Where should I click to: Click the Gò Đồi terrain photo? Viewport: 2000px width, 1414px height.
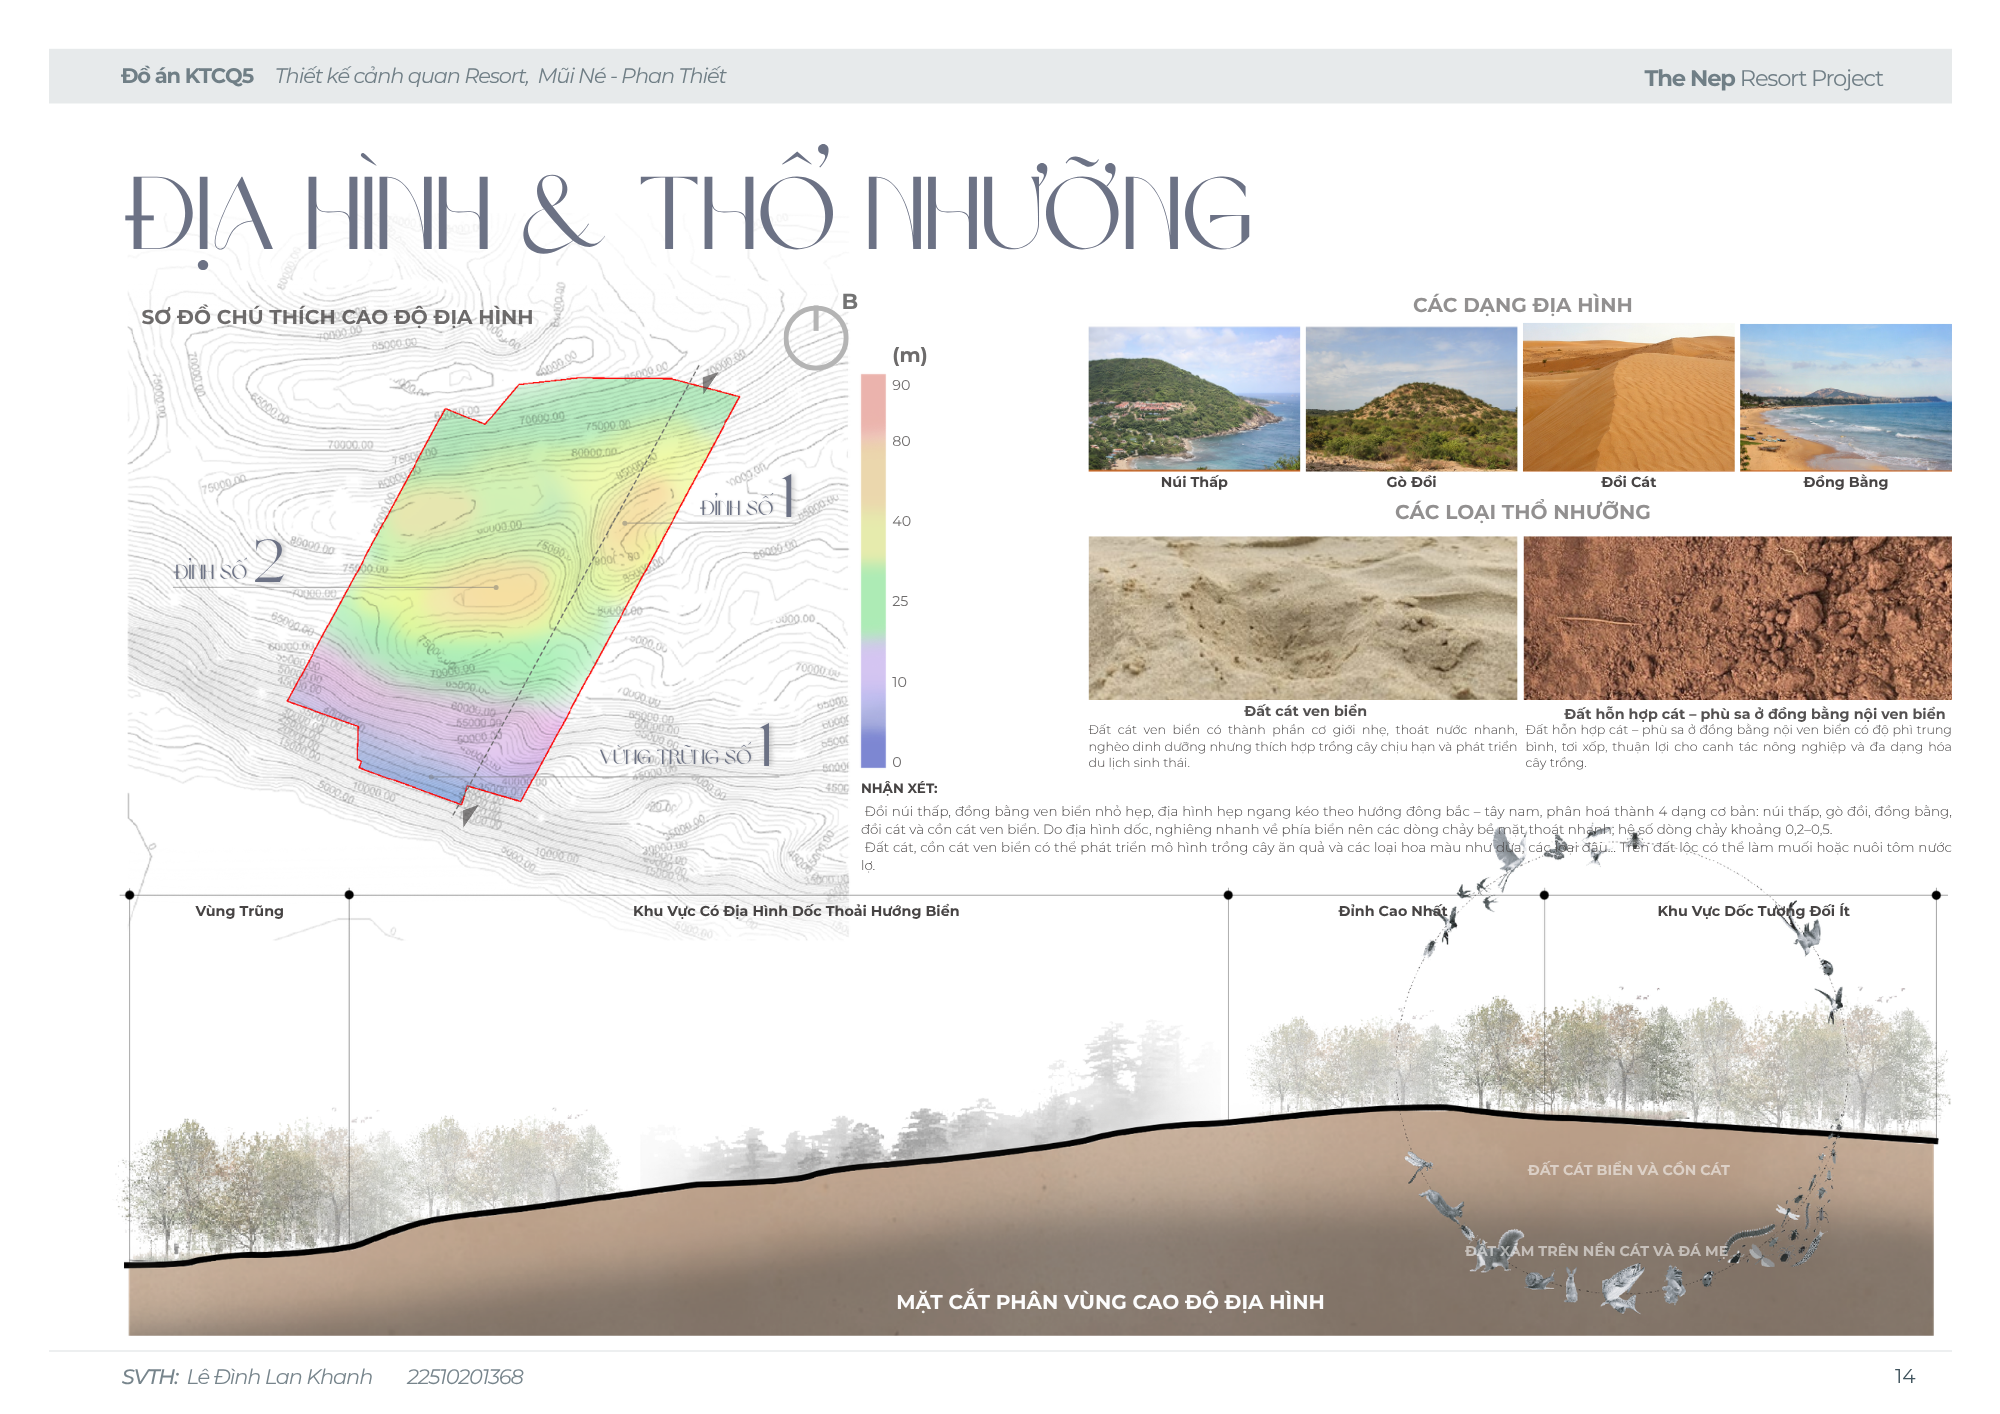click(1411, 399)
